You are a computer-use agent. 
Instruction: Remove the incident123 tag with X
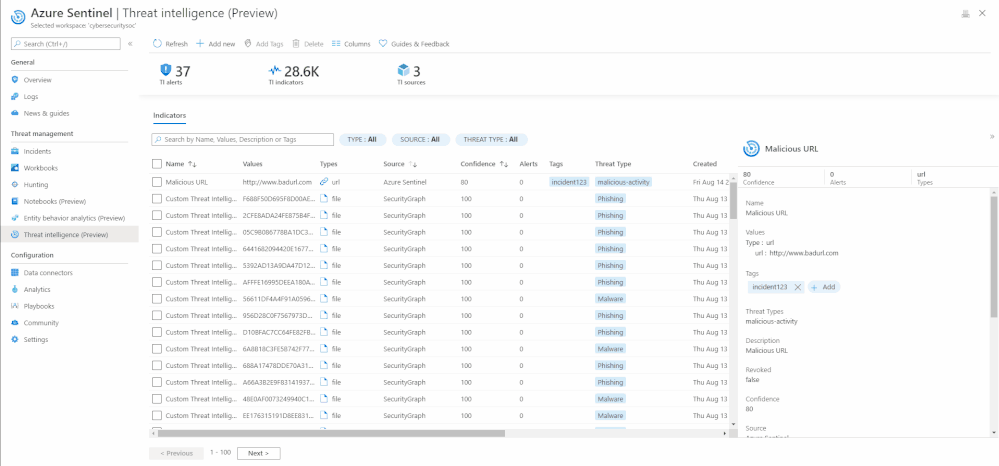coord(797,288)
